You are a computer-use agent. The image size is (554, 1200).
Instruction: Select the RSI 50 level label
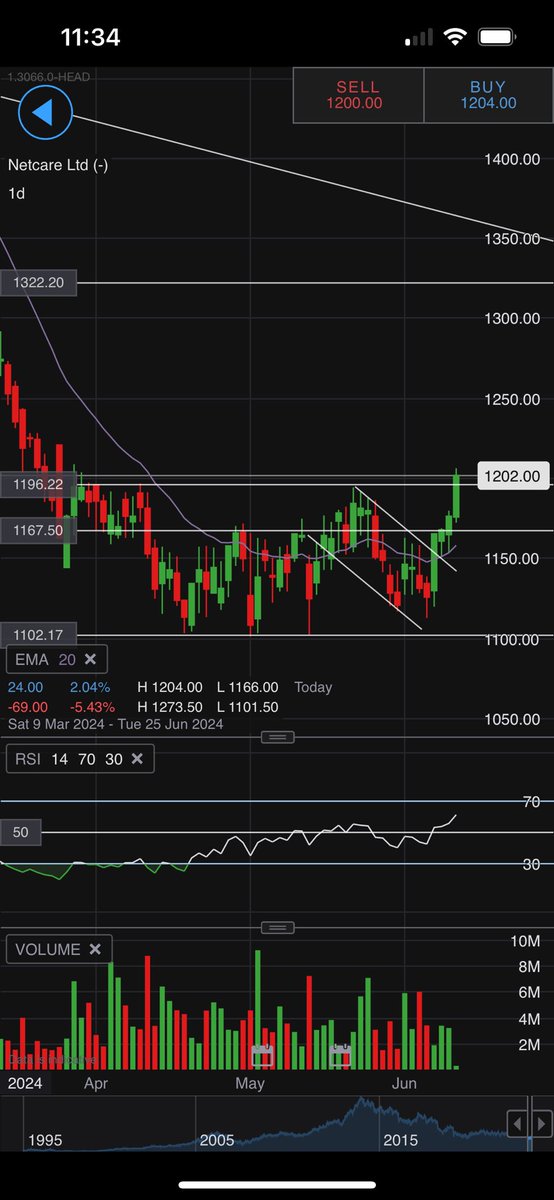point(22,832)
